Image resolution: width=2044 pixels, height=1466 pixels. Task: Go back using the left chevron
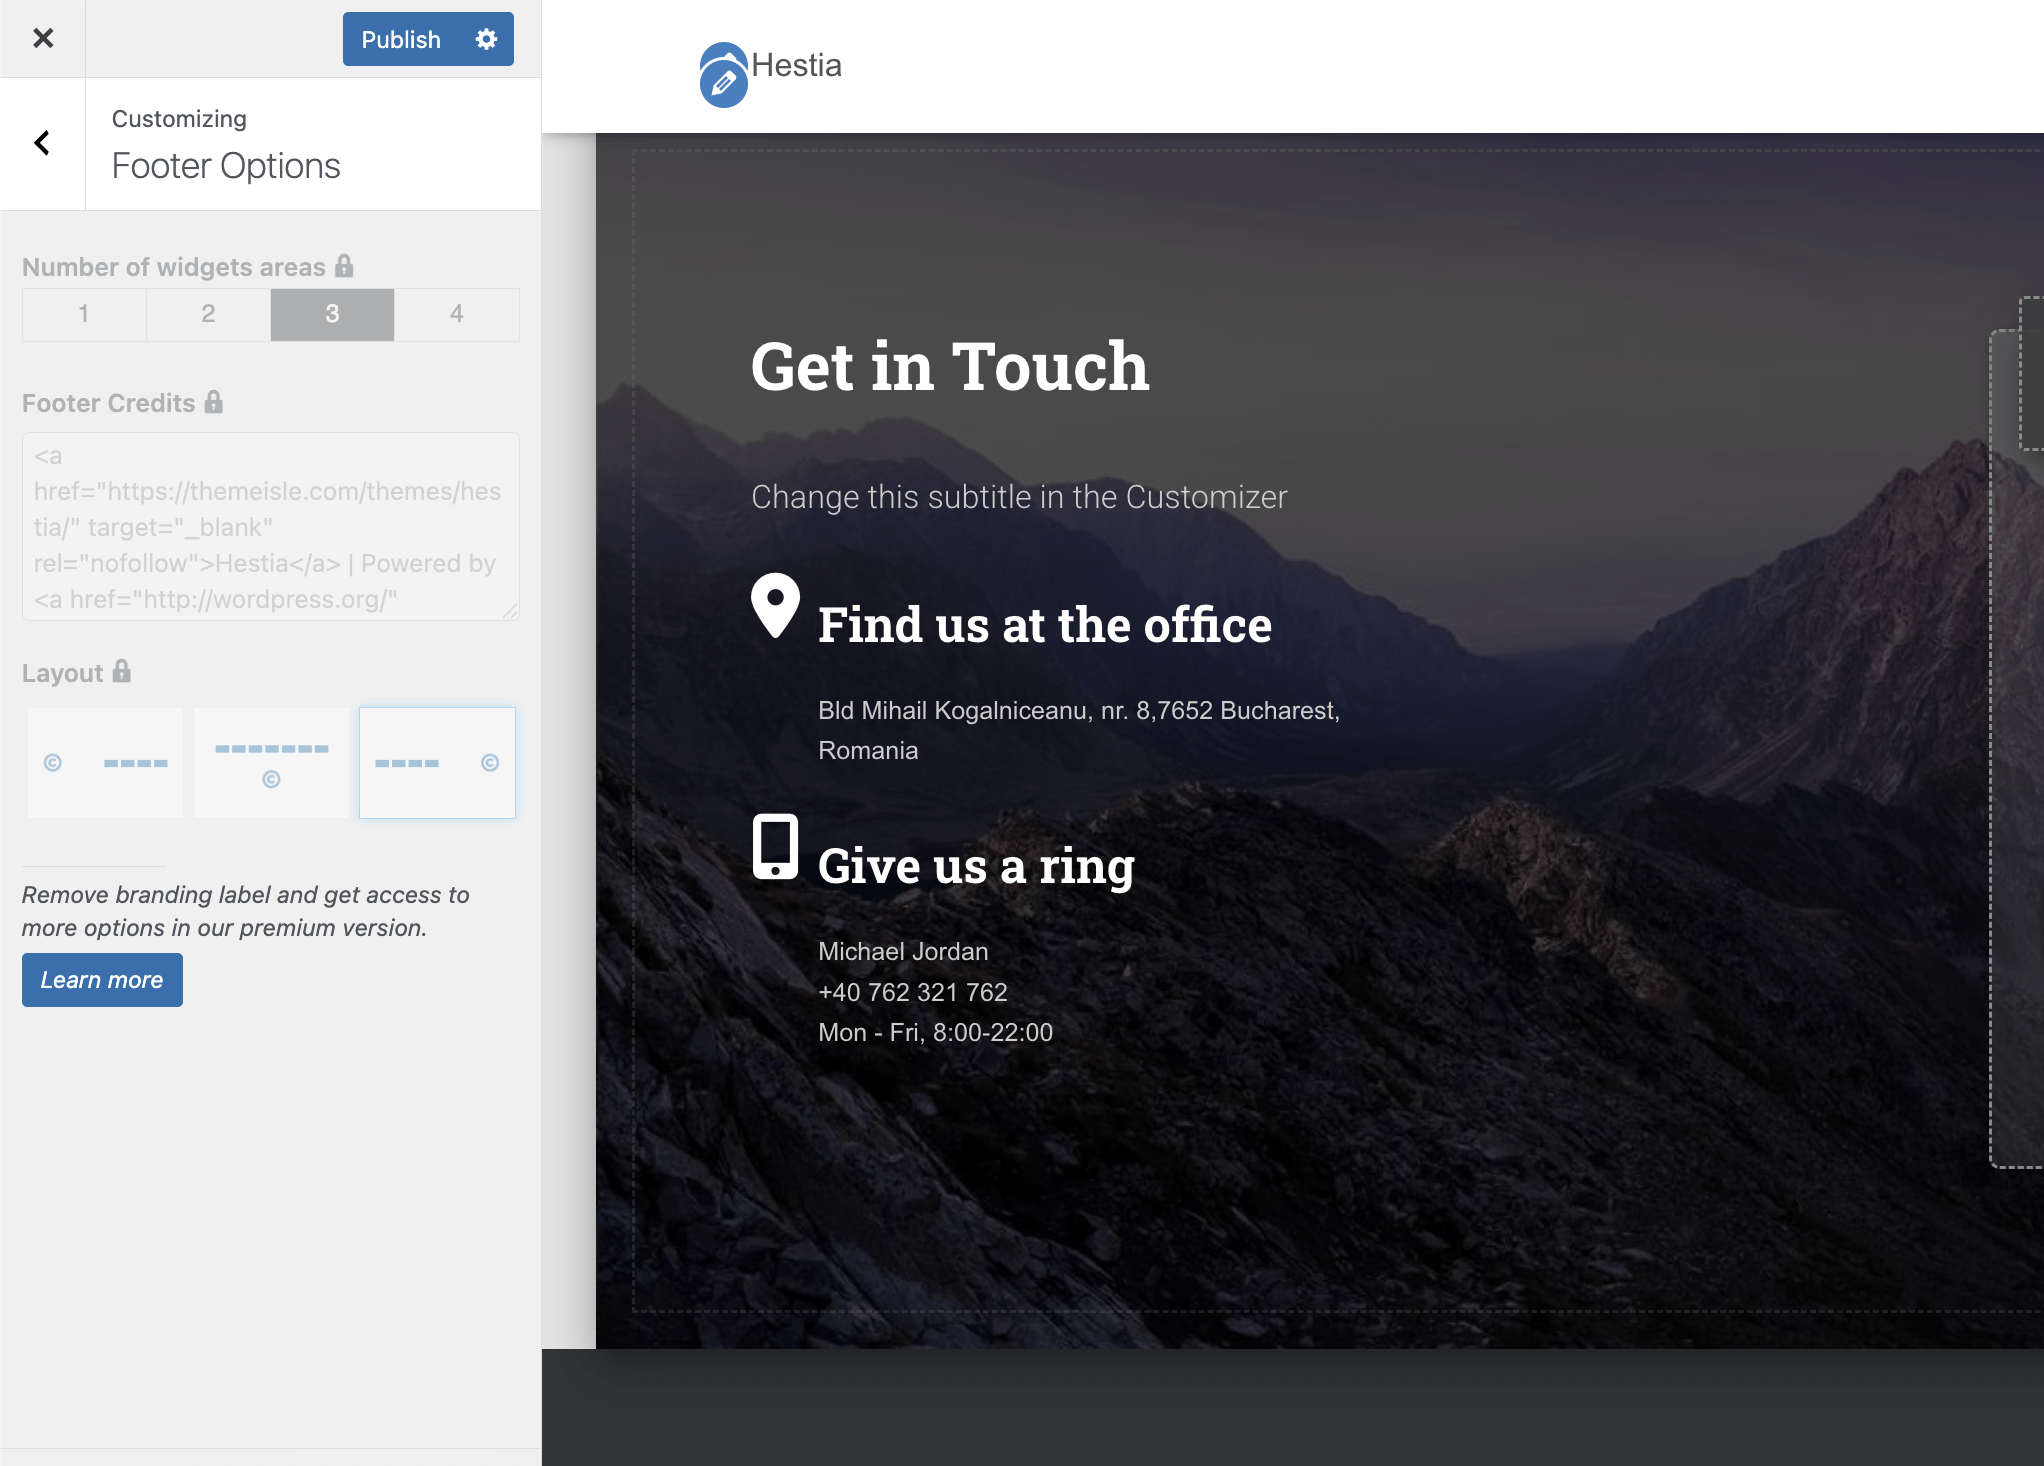(x=42, y=143)
